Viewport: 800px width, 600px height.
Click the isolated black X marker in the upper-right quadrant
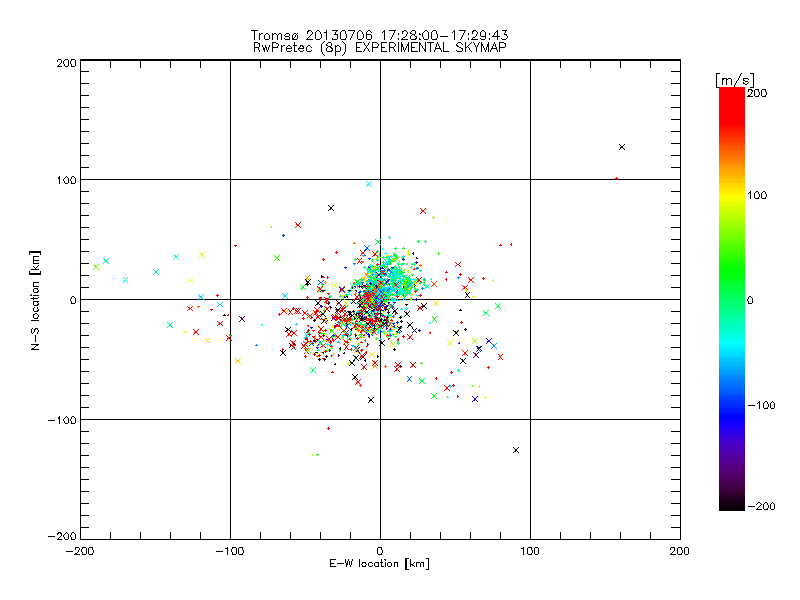coord(621,147)
